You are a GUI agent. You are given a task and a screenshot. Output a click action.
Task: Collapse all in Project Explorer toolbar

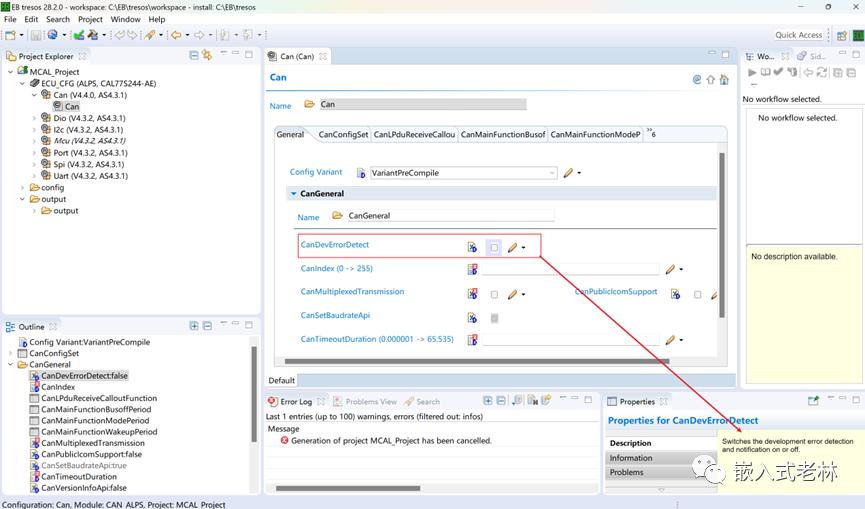click(194, 55)
